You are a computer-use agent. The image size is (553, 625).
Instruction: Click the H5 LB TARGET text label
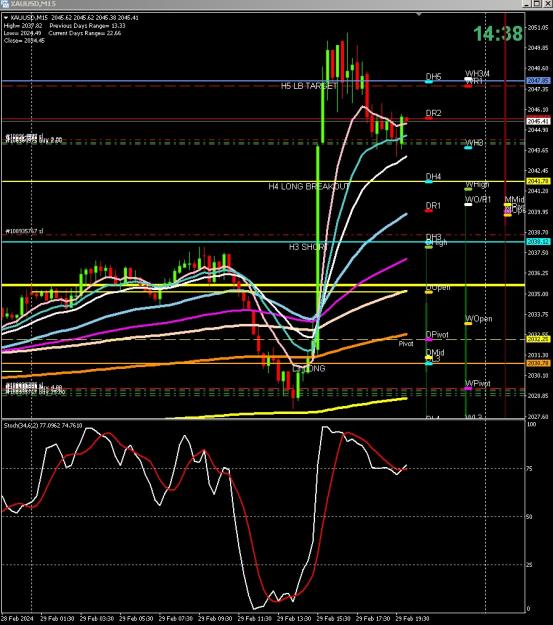tap(309, 86)
